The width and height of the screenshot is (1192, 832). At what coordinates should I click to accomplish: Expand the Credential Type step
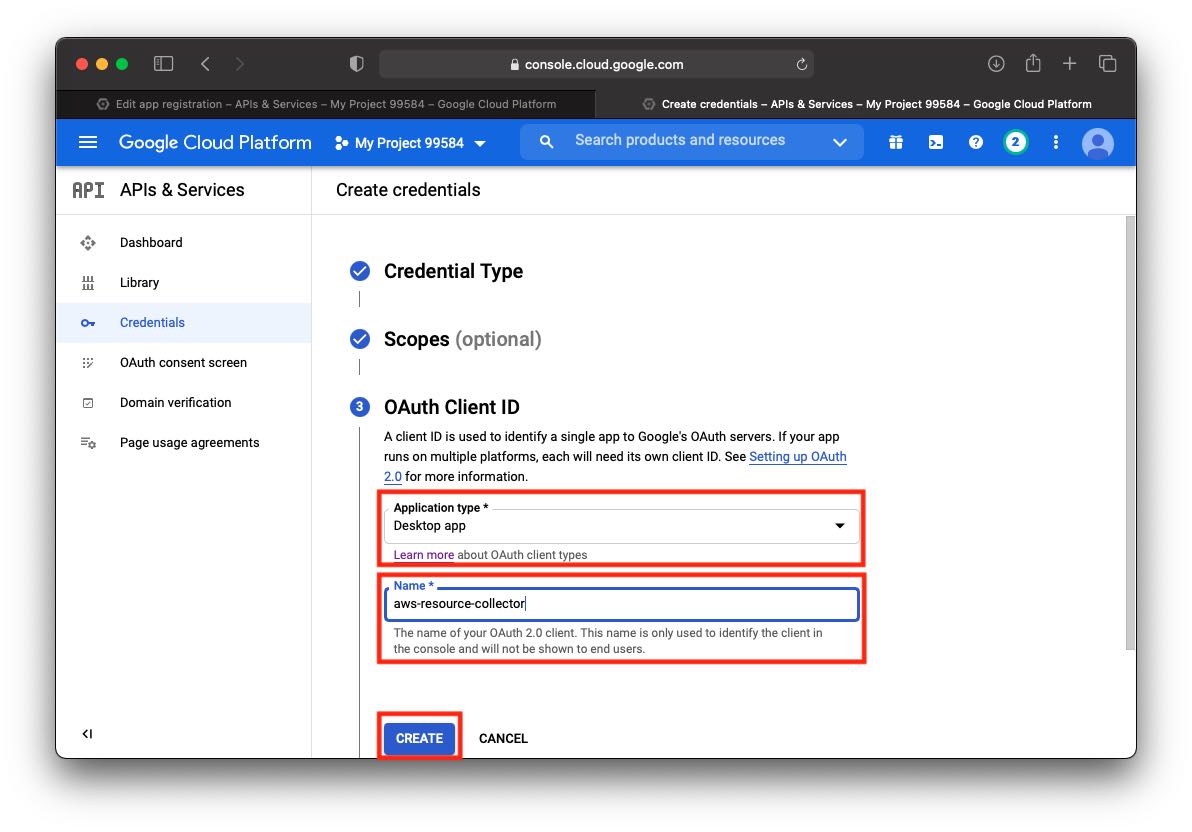click(453, 272)
